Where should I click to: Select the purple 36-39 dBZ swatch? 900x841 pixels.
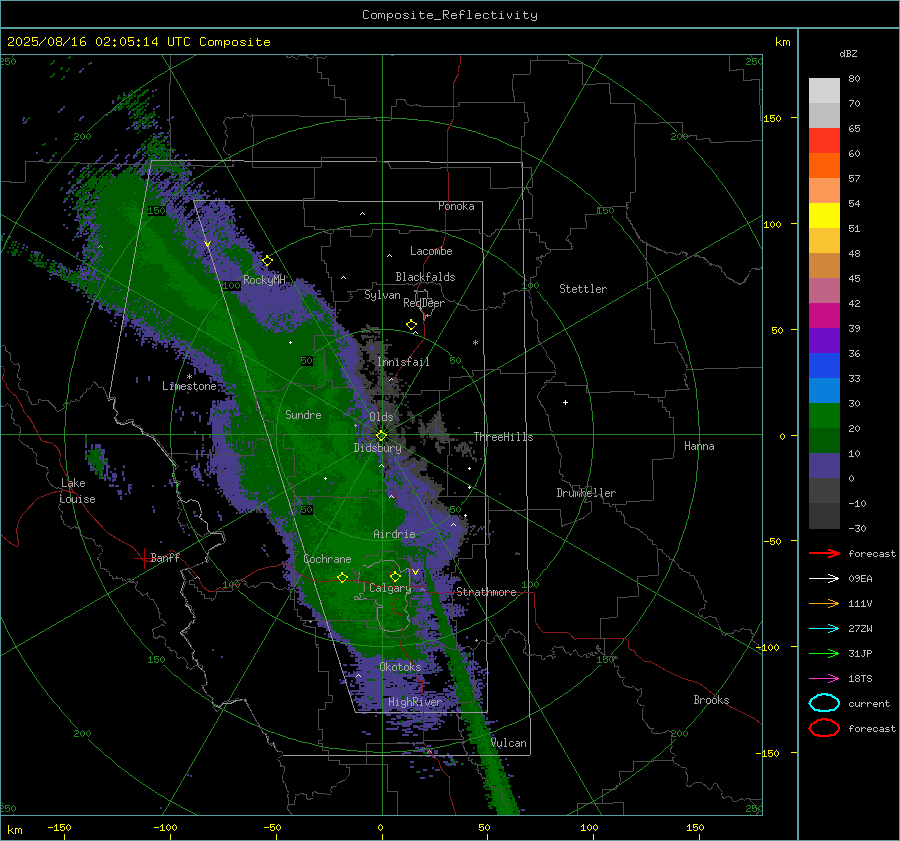pyautogui.click(x=824, y=341)
